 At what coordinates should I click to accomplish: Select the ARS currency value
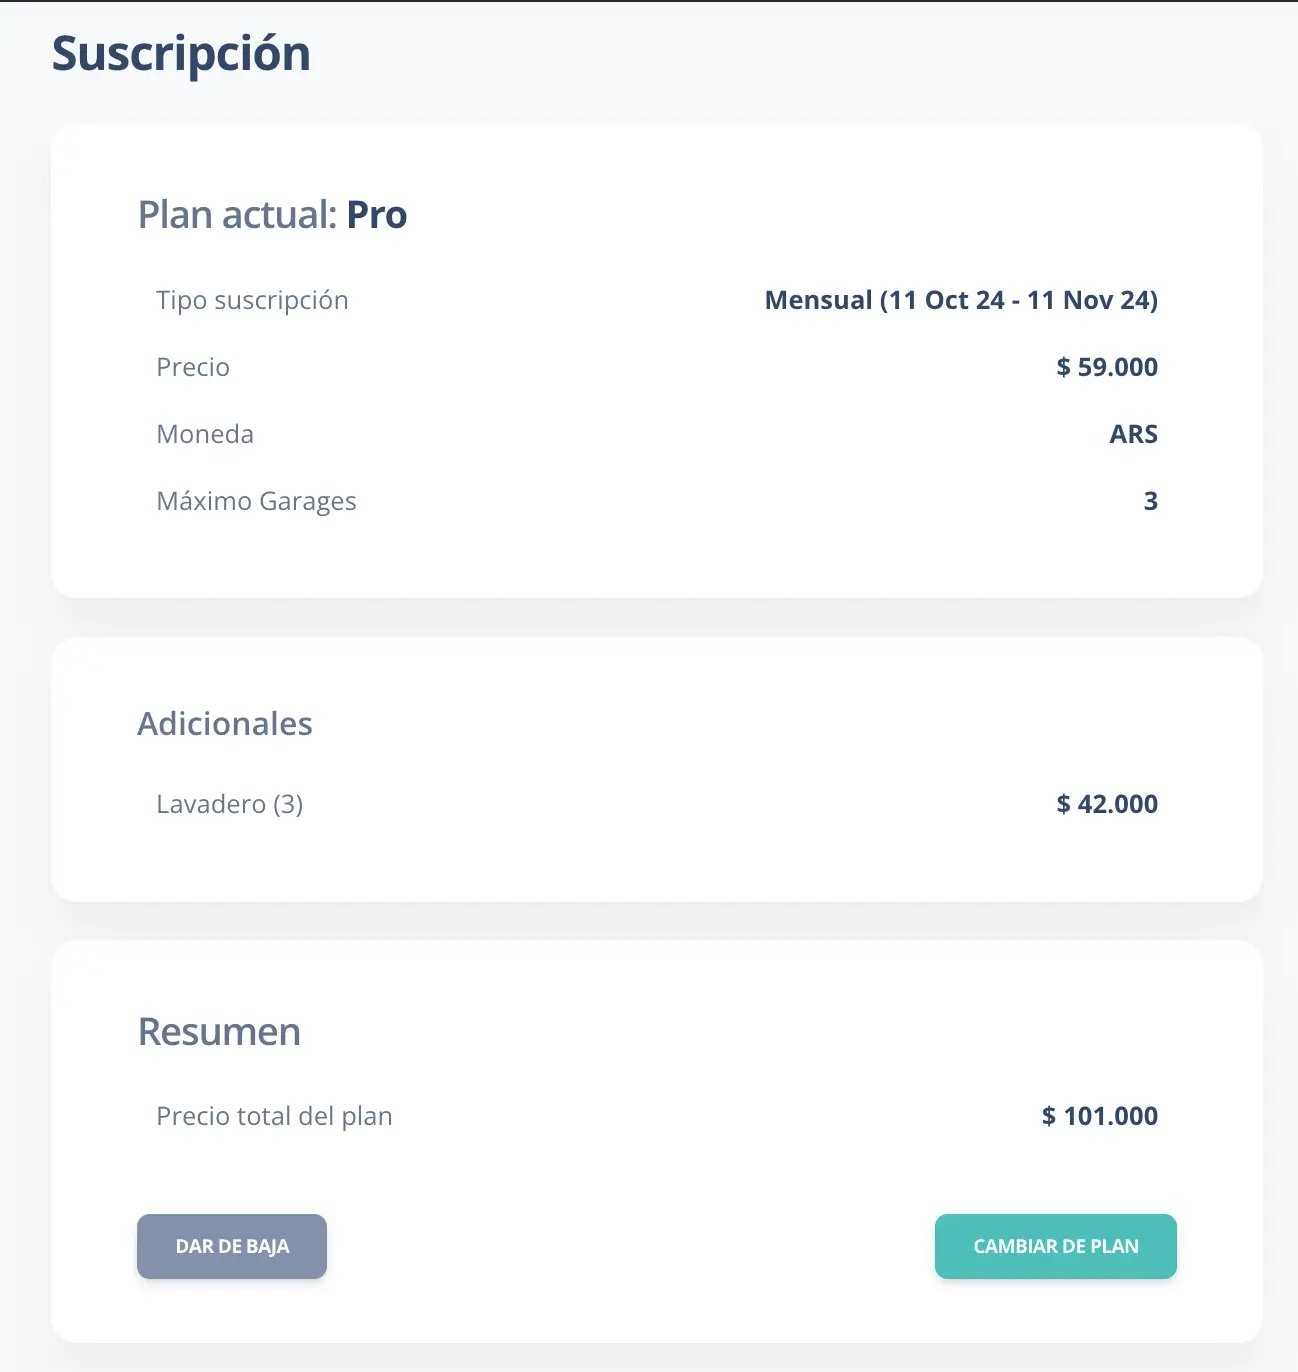tap(1133, 434)
